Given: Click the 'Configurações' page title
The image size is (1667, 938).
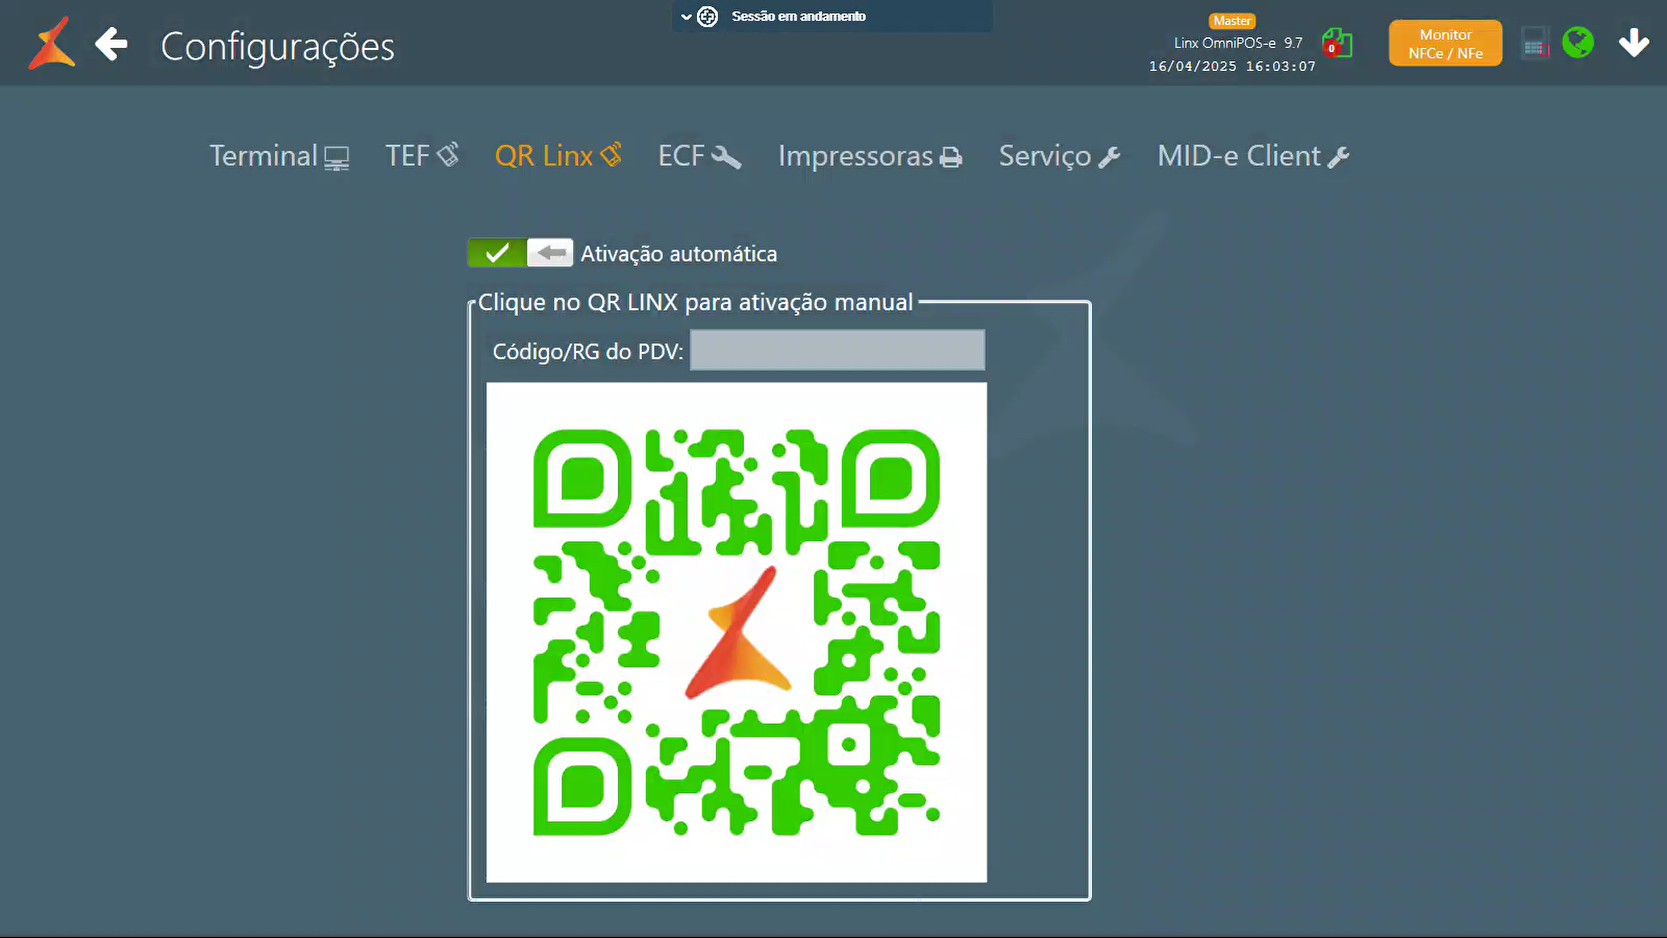Looking at the screenshot, I should pyautogui.click(x=277, y=46).
